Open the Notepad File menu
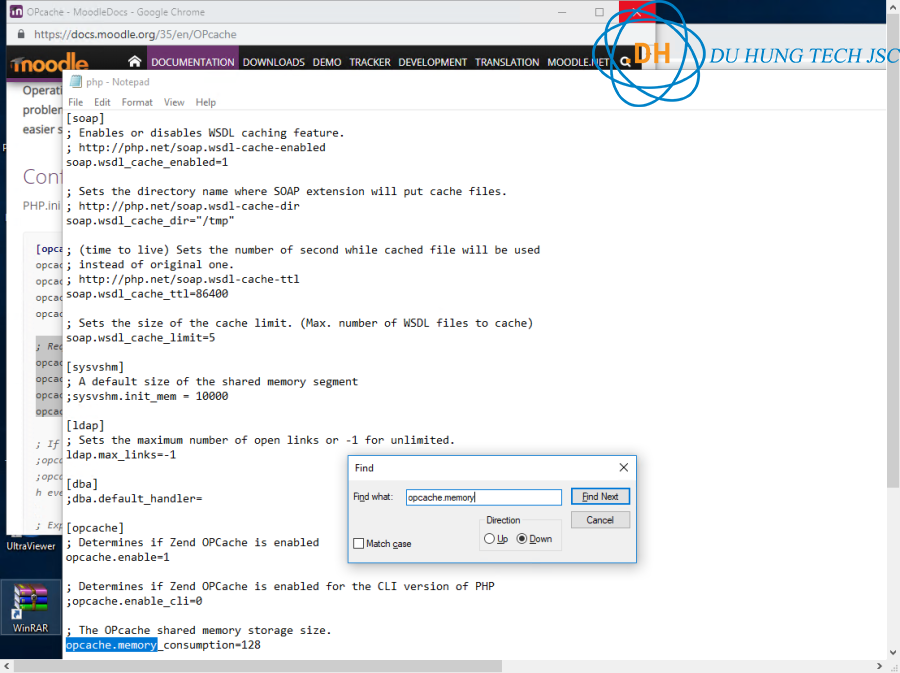Image resolution: width=900 pixels, height=673 pixels. tap(76, 102)
